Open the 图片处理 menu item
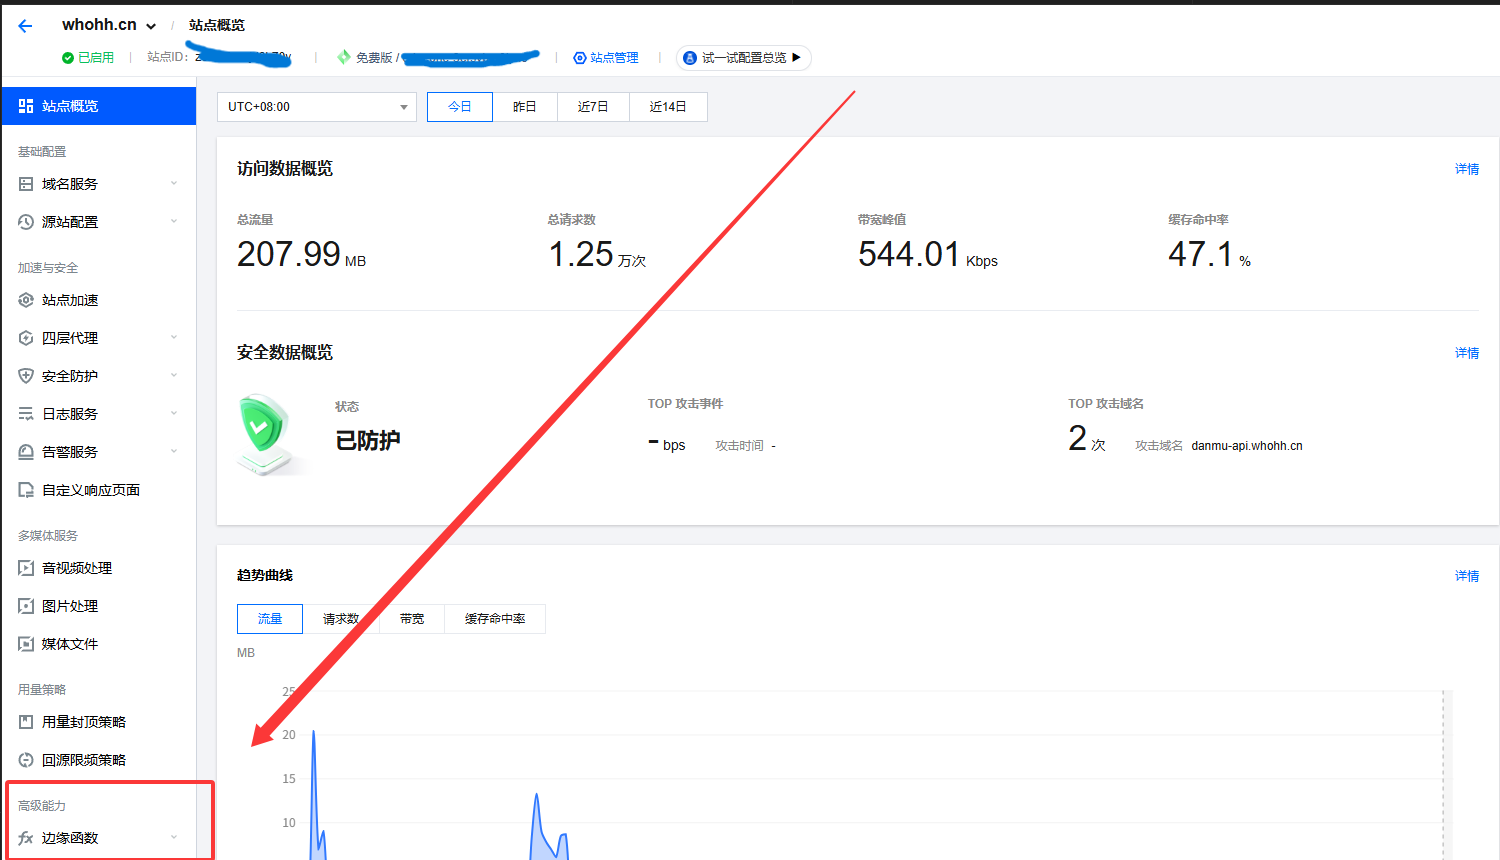The width and height of the screenshot is (1500, 860). click(x=99, y=606)
